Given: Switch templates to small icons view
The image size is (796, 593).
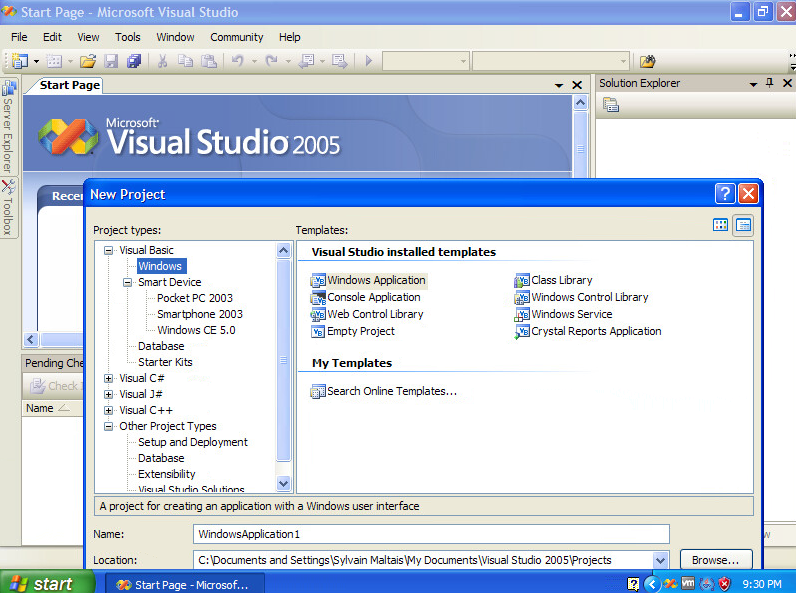Looking at the screenshot, I should 743,225.
